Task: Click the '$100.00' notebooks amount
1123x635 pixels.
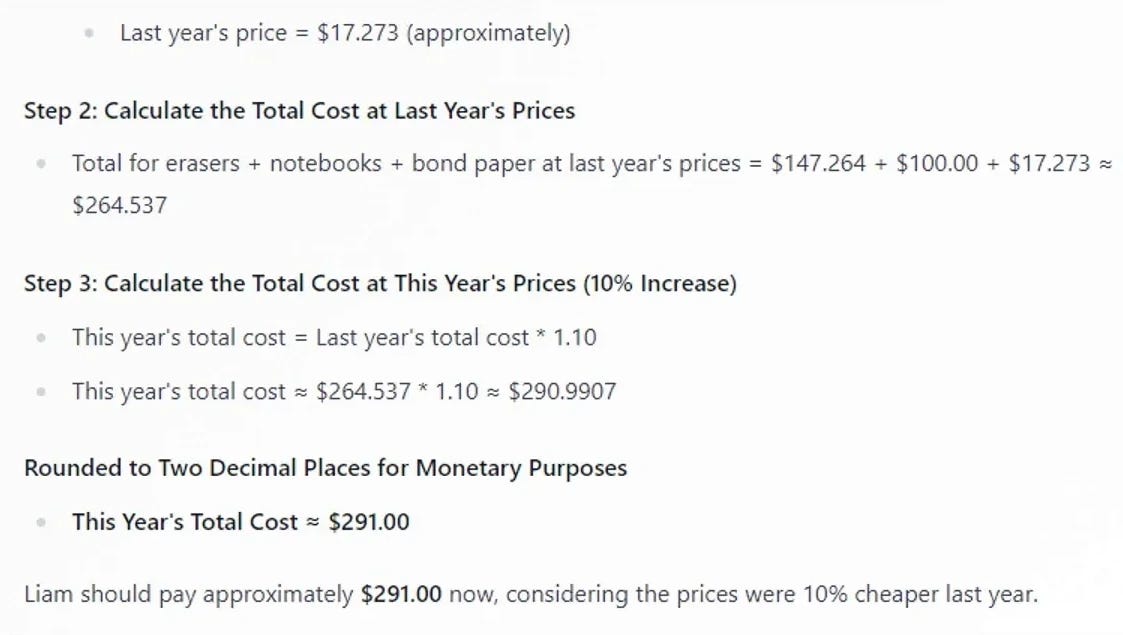Action: tap(937, 163)
